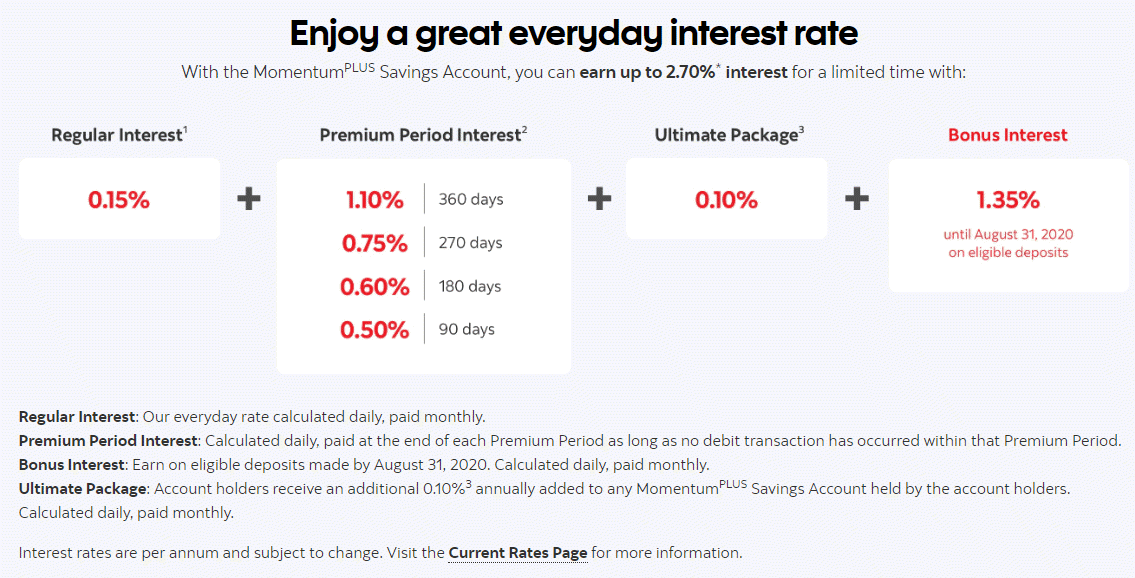Open the Current Rates Page link
This screenshot has height=578, width=1135.
[518, 553]
